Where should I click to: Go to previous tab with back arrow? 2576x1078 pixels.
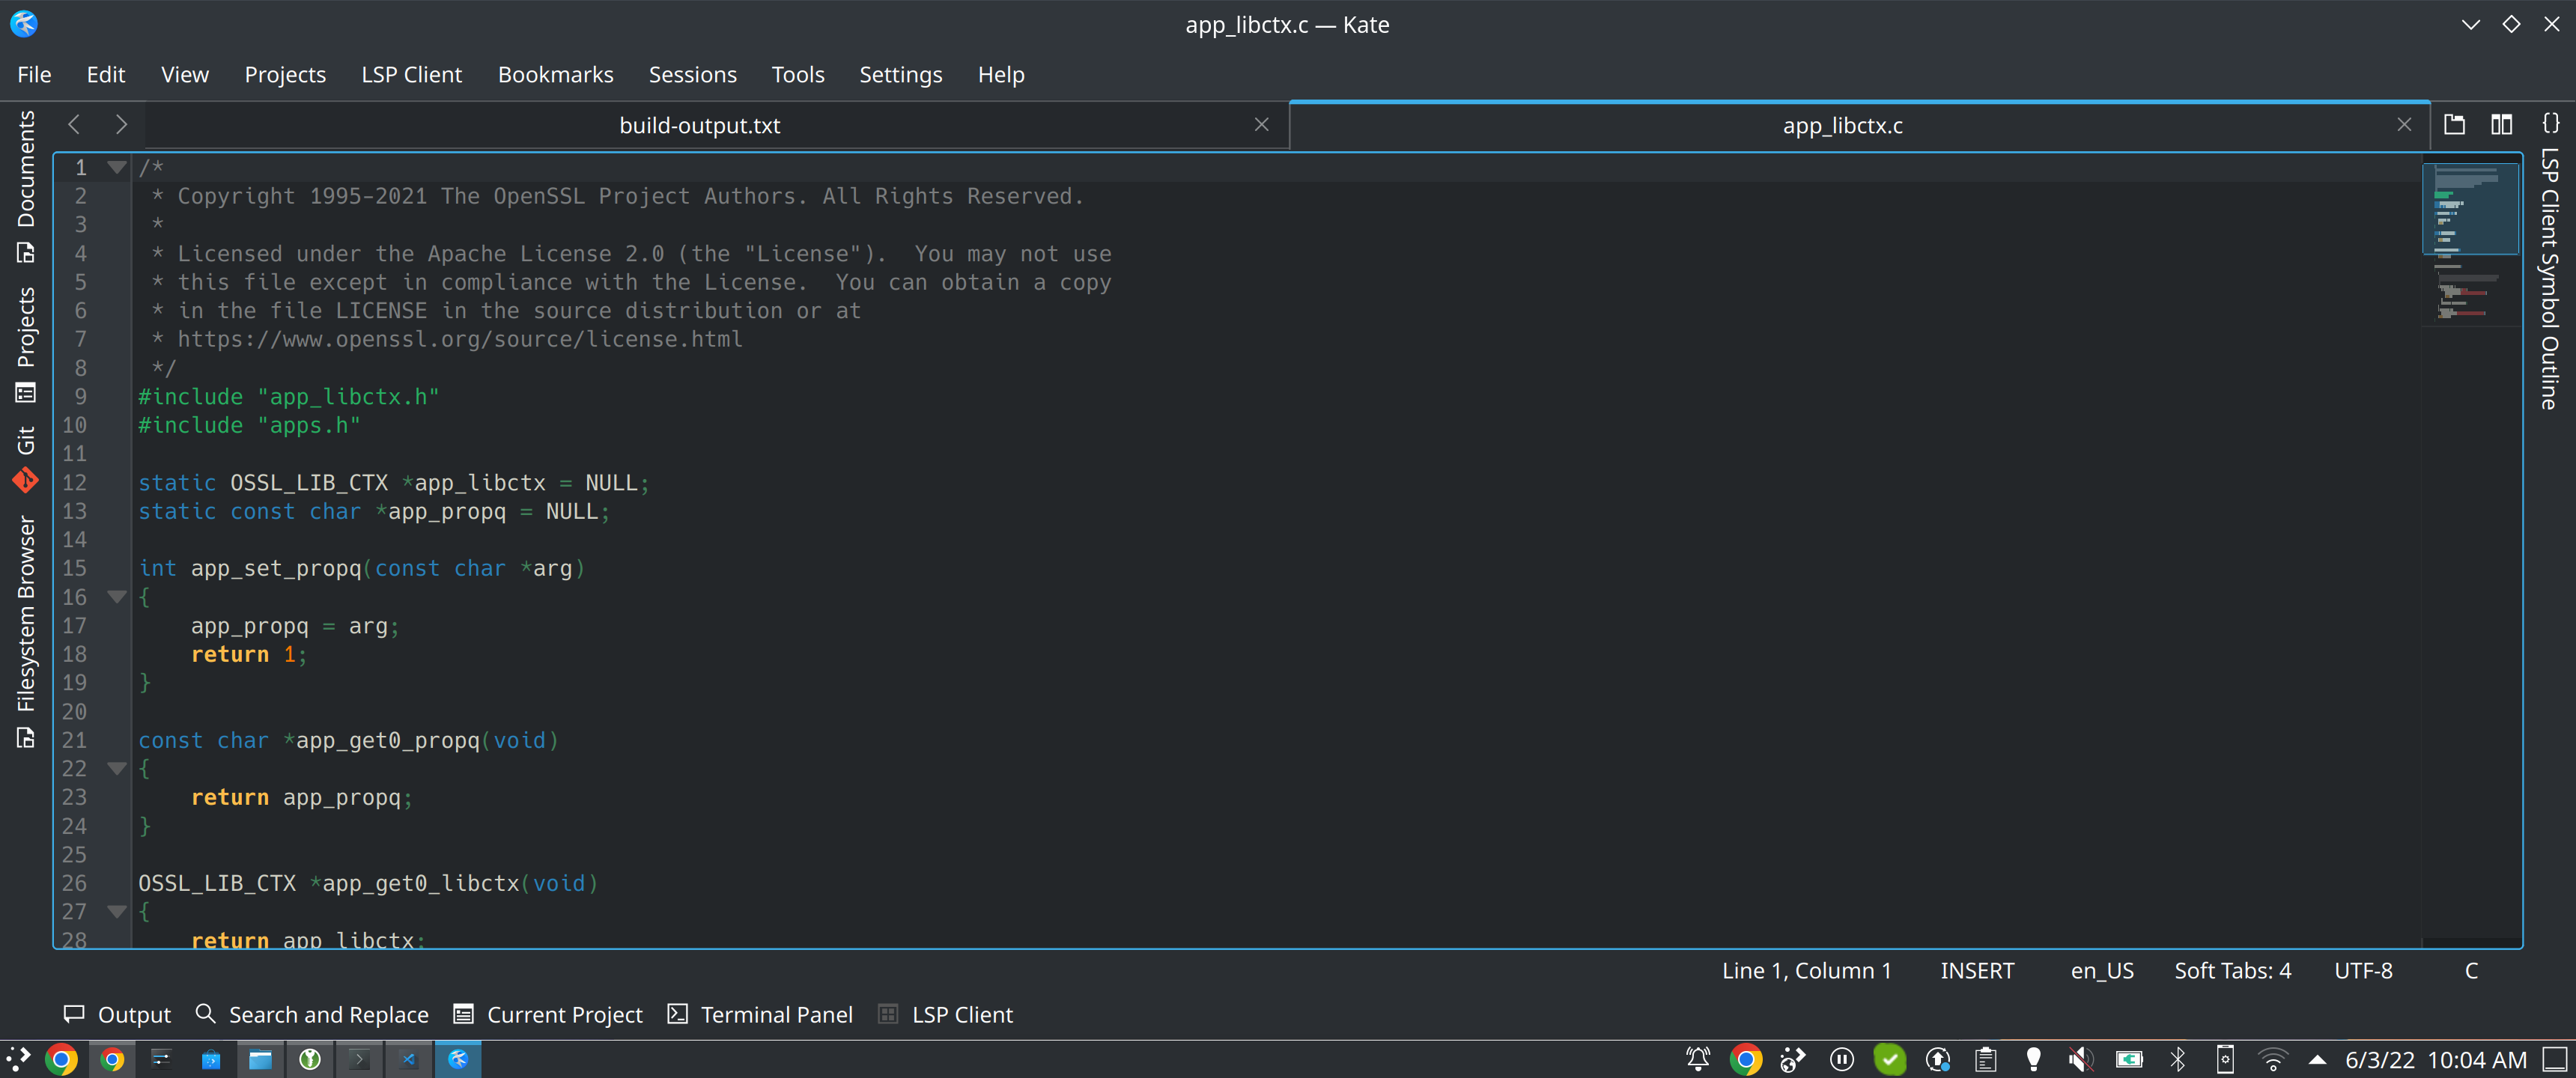(x=74, y=125)
